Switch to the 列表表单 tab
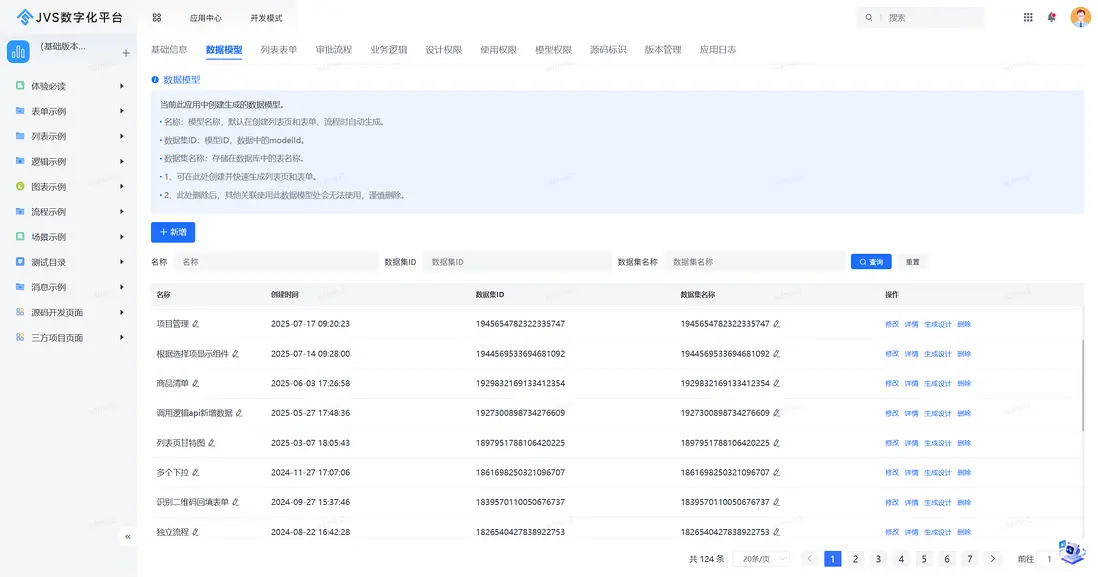The width and height of the screenshot is (1098, 577). 279,49
